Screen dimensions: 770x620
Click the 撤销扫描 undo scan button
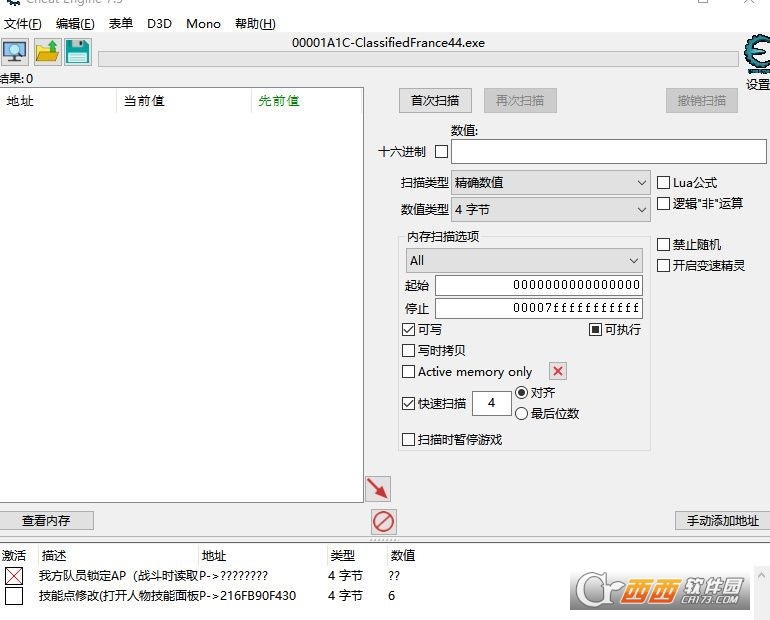point(702,101)
